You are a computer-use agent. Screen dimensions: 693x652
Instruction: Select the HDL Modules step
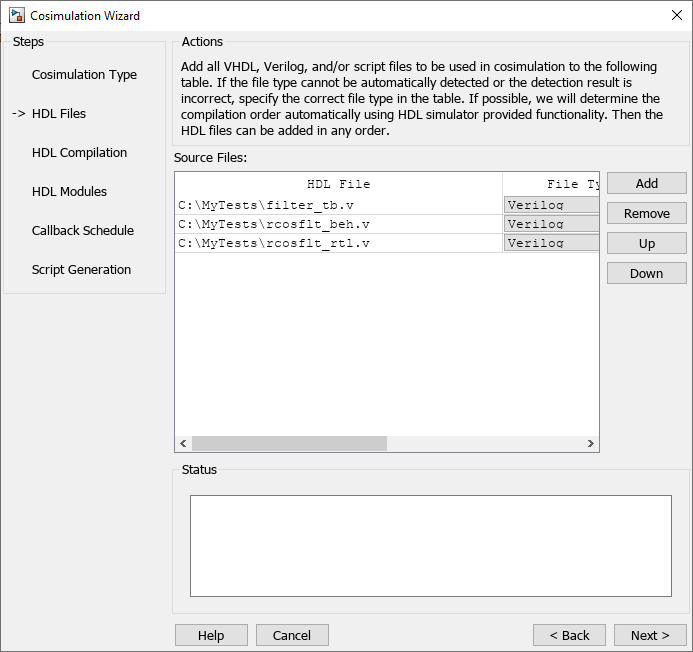click(69, 192)
